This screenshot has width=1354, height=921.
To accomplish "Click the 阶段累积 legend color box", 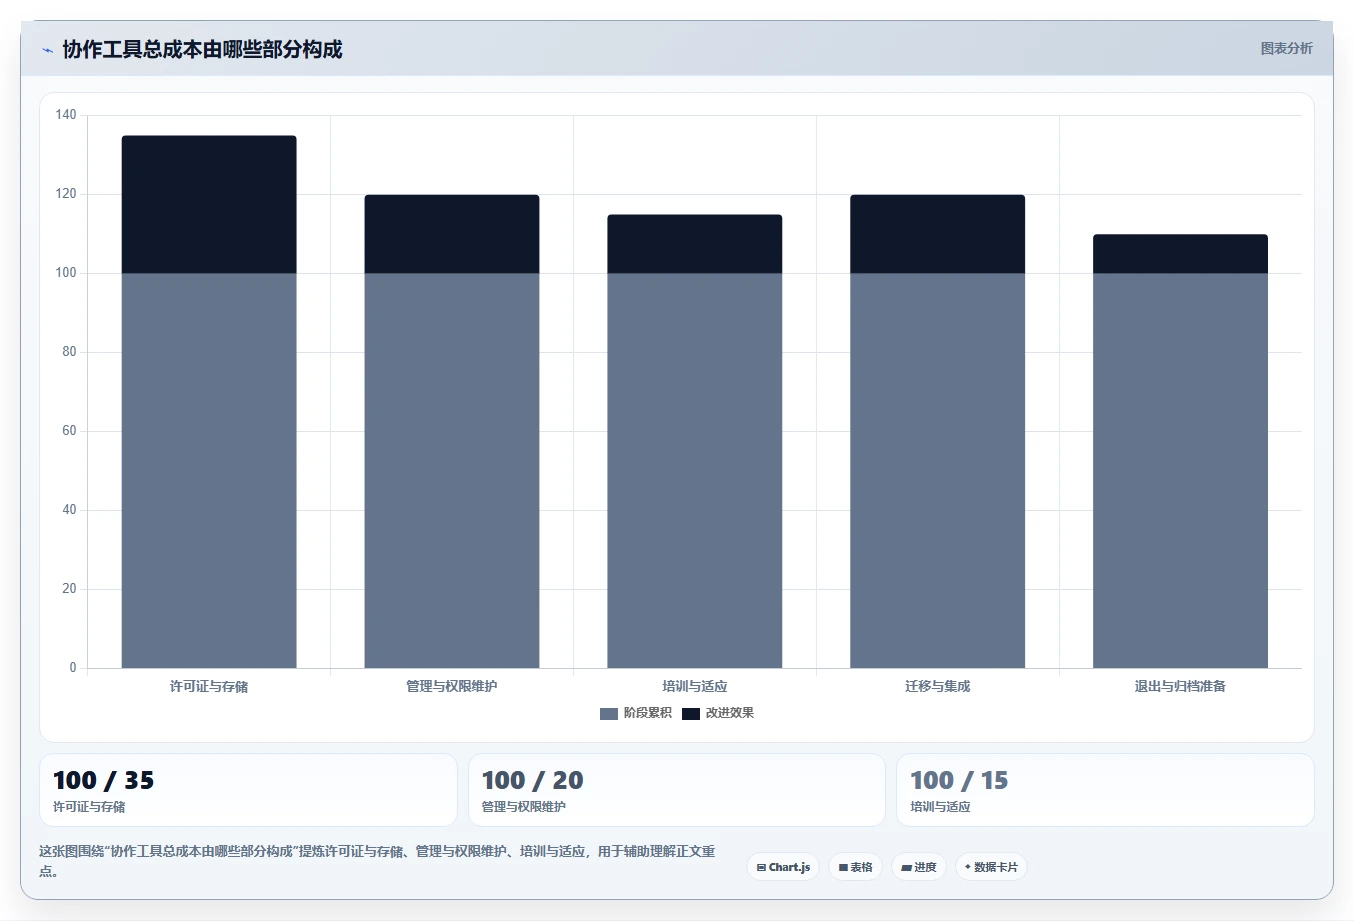I will coord(609,713).
